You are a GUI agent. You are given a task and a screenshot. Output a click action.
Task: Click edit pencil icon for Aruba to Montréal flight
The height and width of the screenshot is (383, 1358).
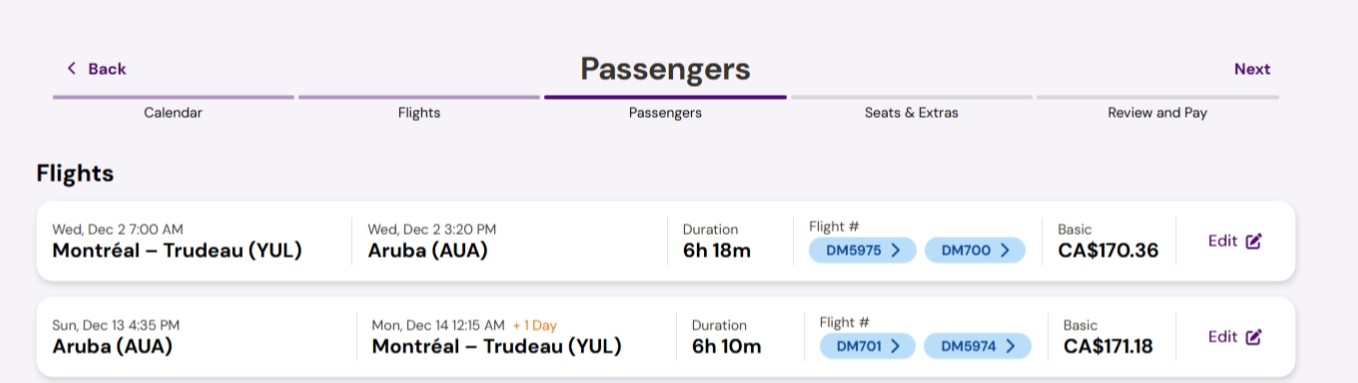tap(1254, 337)
